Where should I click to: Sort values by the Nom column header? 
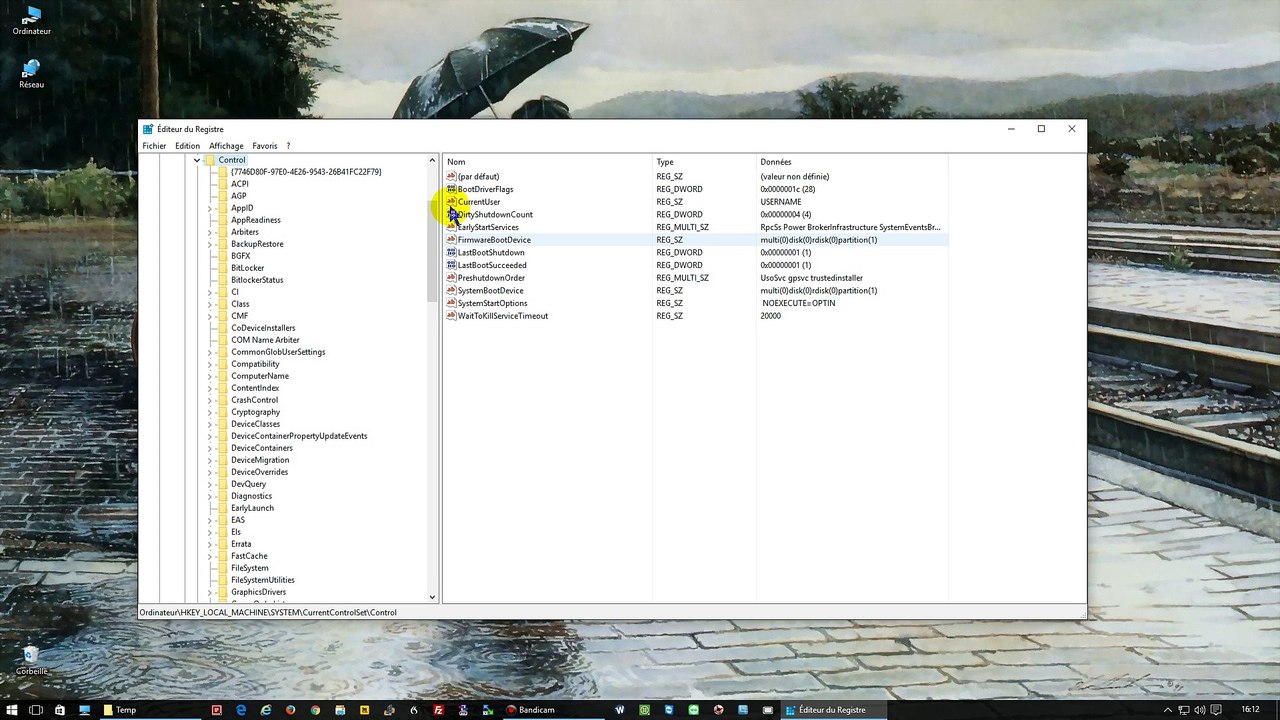pyautogui.click(x=547, y=162)
